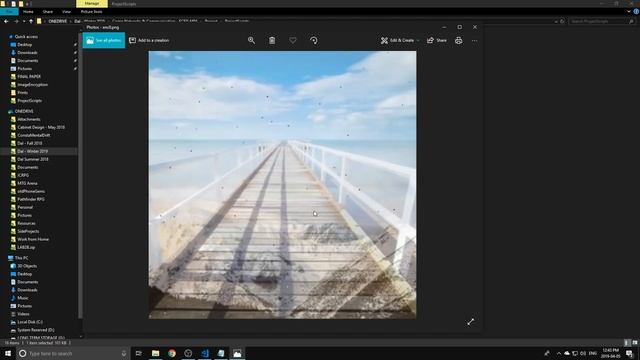Open the Picture Tools ribbon tab
This screenshot has width=640, height=360.
pyautogui.click(x=91, y=12)
